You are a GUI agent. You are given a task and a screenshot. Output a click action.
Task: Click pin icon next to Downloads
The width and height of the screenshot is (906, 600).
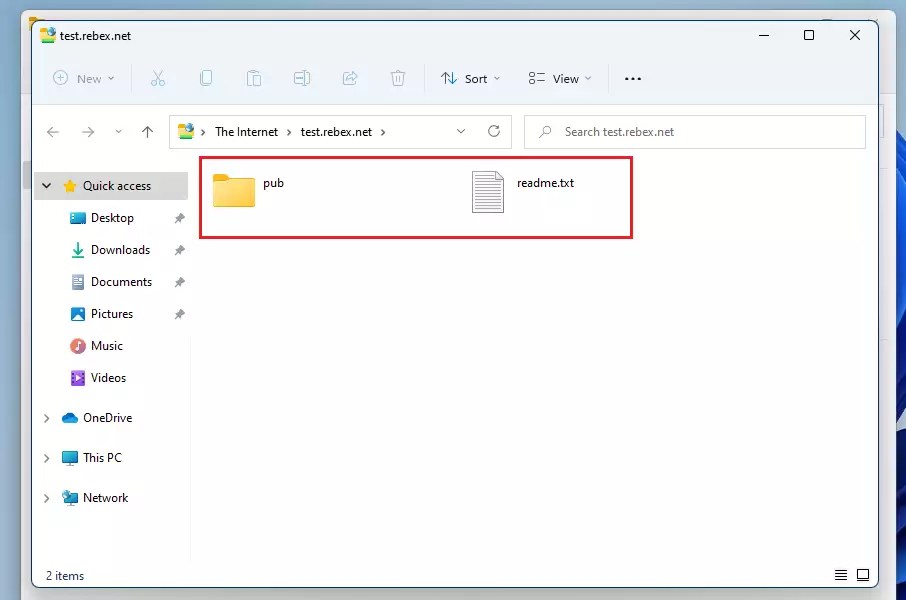(180, 250)
